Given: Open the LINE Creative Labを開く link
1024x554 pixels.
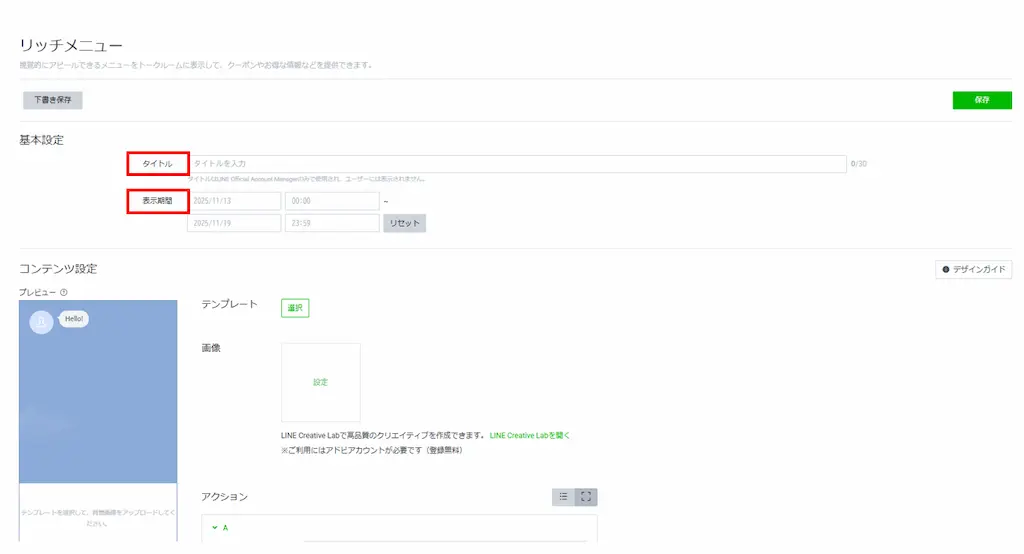Looking at the screenshot, I should (529, 436).
